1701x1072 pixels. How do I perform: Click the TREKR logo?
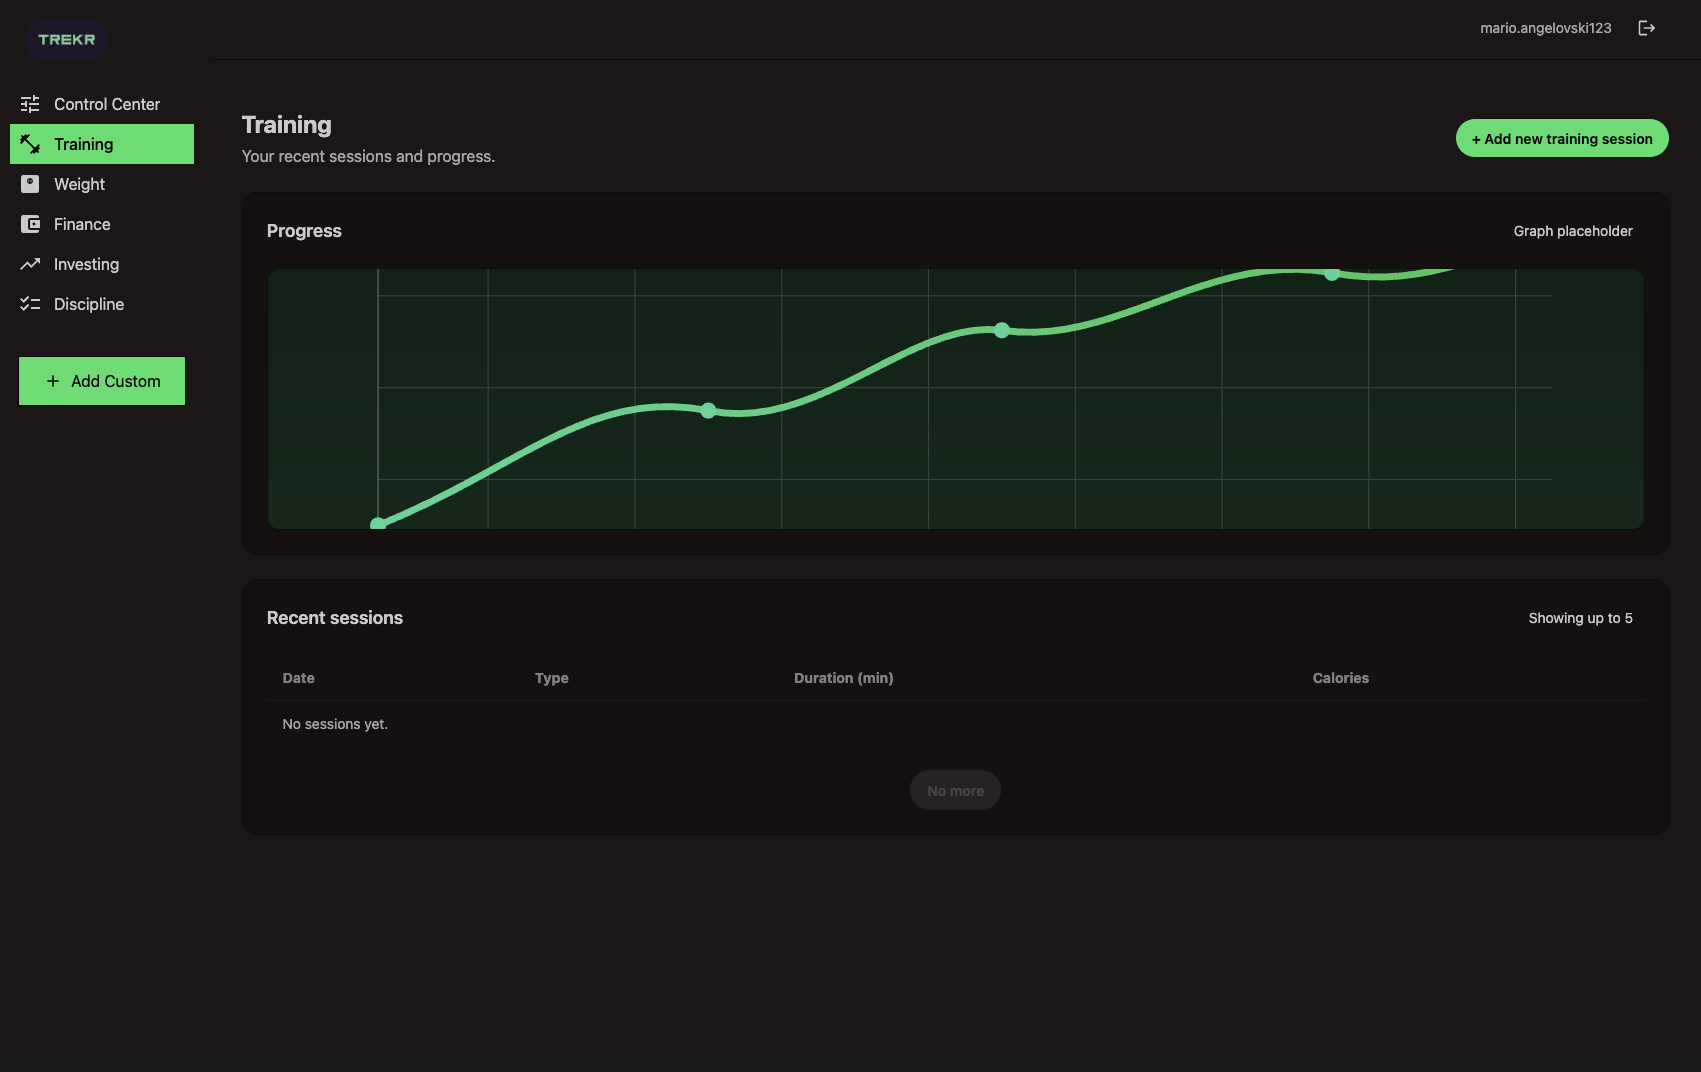pyautogui.click(x=67, y=40)
